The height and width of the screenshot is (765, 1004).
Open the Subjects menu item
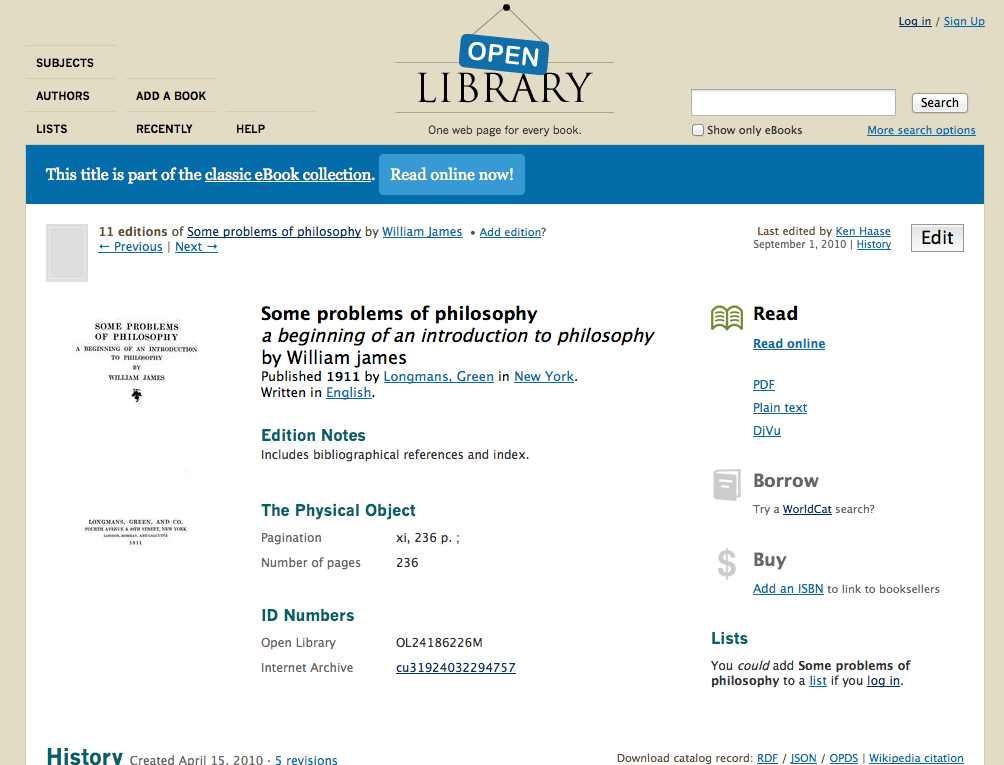click(x=65, y=63)
